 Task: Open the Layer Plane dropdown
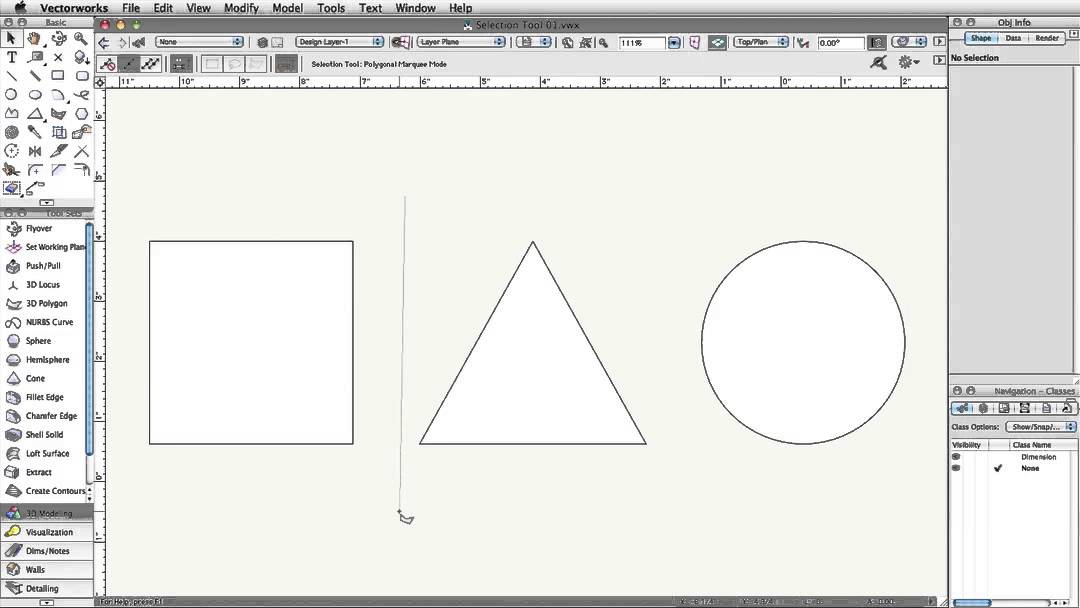click(x=461, y=42)
